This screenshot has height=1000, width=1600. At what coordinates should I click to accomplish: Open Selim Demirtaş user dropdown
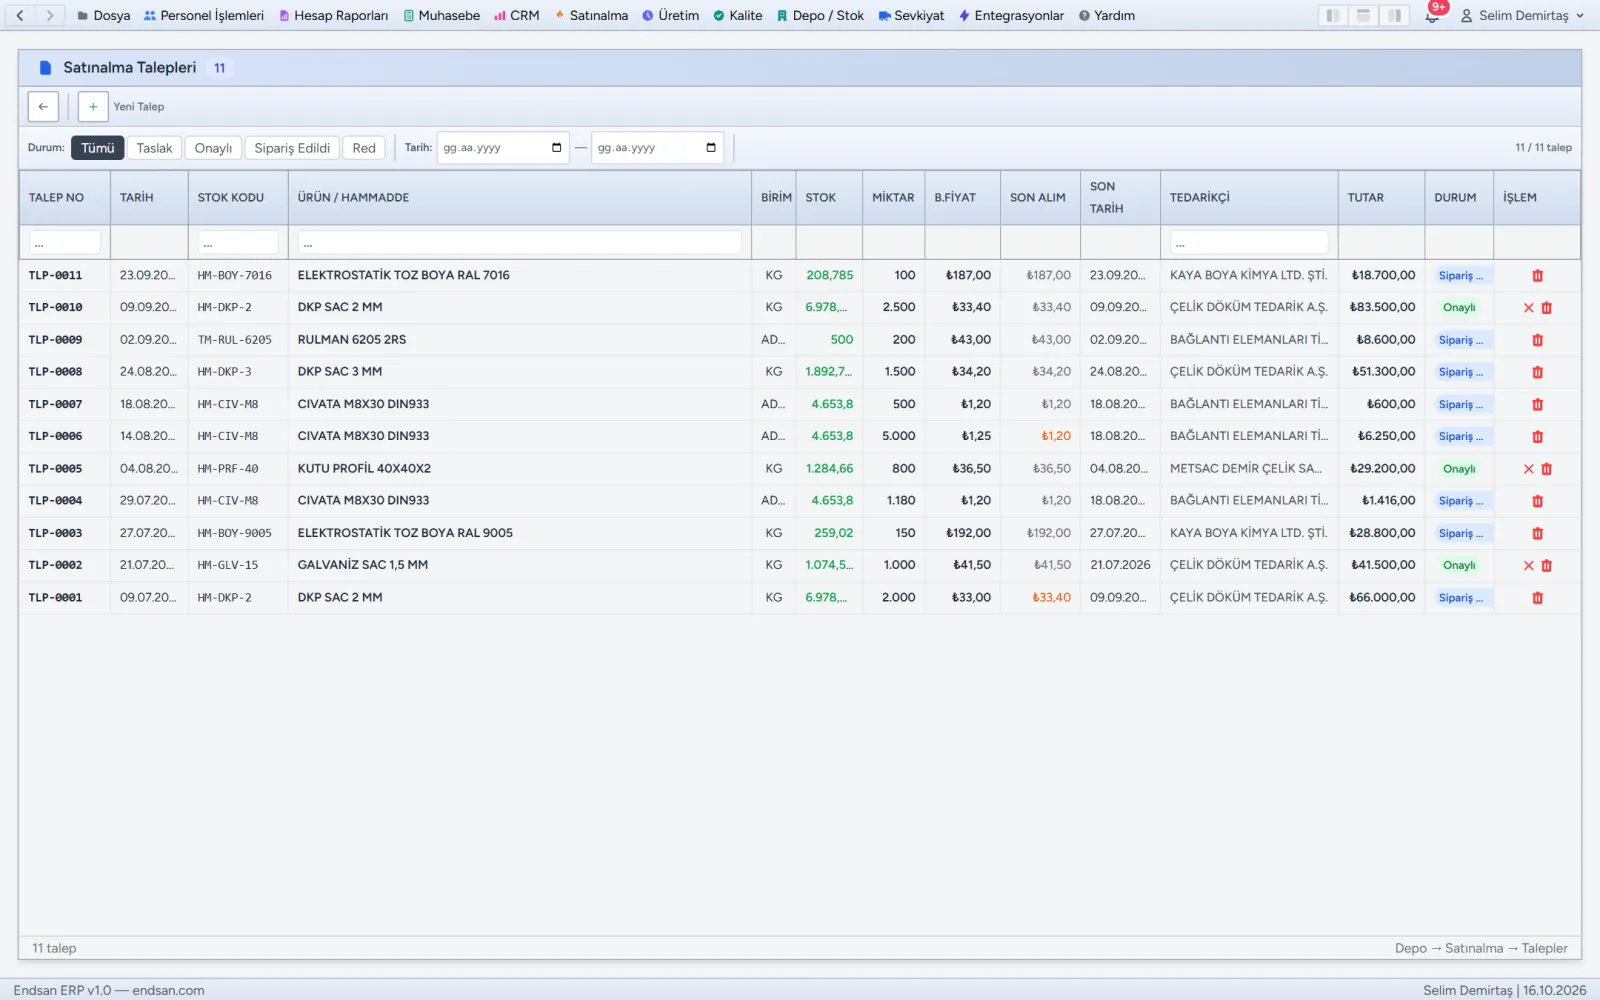click(1523, 16)
